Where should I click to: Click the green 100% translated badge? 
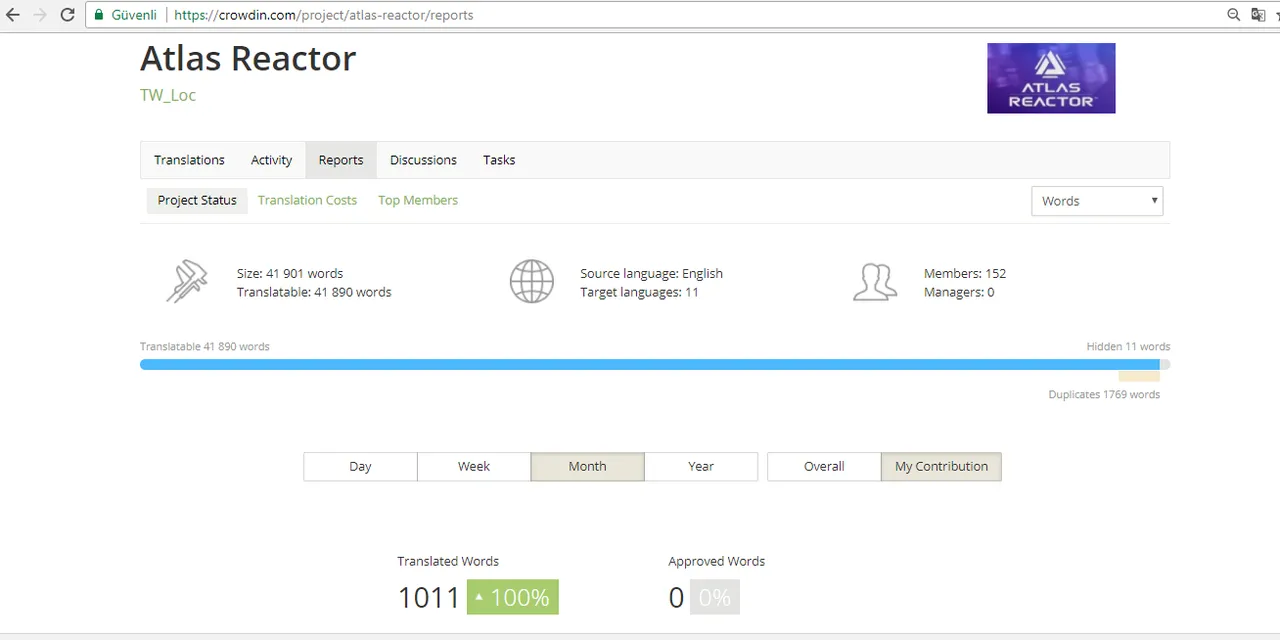coord(513,597)
